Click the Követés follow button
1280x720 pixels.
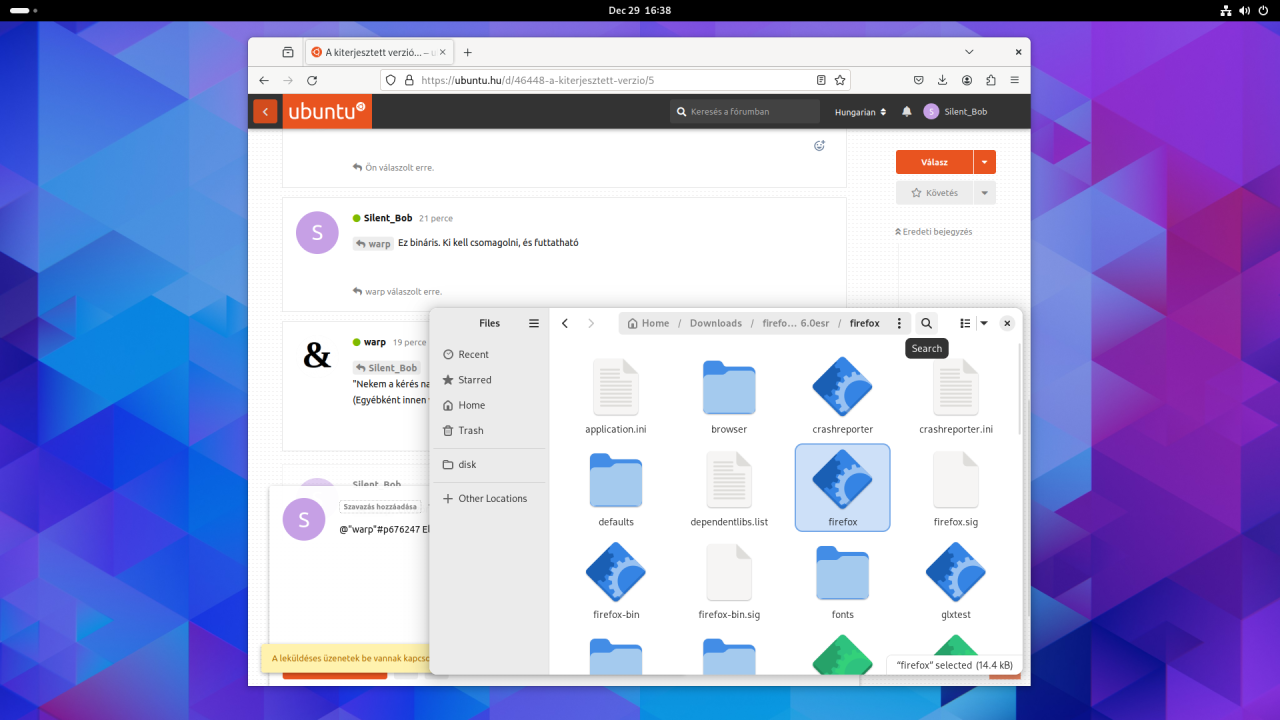click(x=934, y=193)
